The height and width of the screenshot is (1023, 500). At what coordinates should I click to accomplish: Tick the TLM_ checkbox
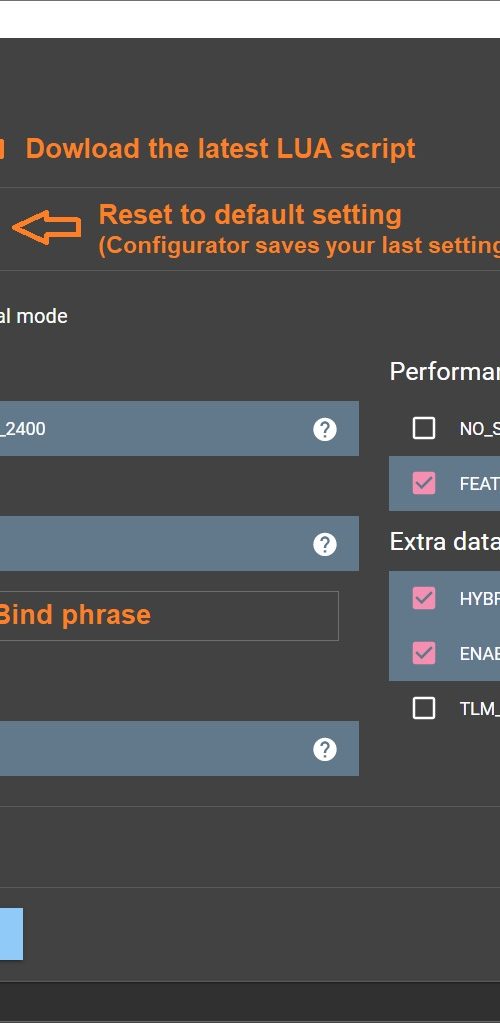coord(424,709)
